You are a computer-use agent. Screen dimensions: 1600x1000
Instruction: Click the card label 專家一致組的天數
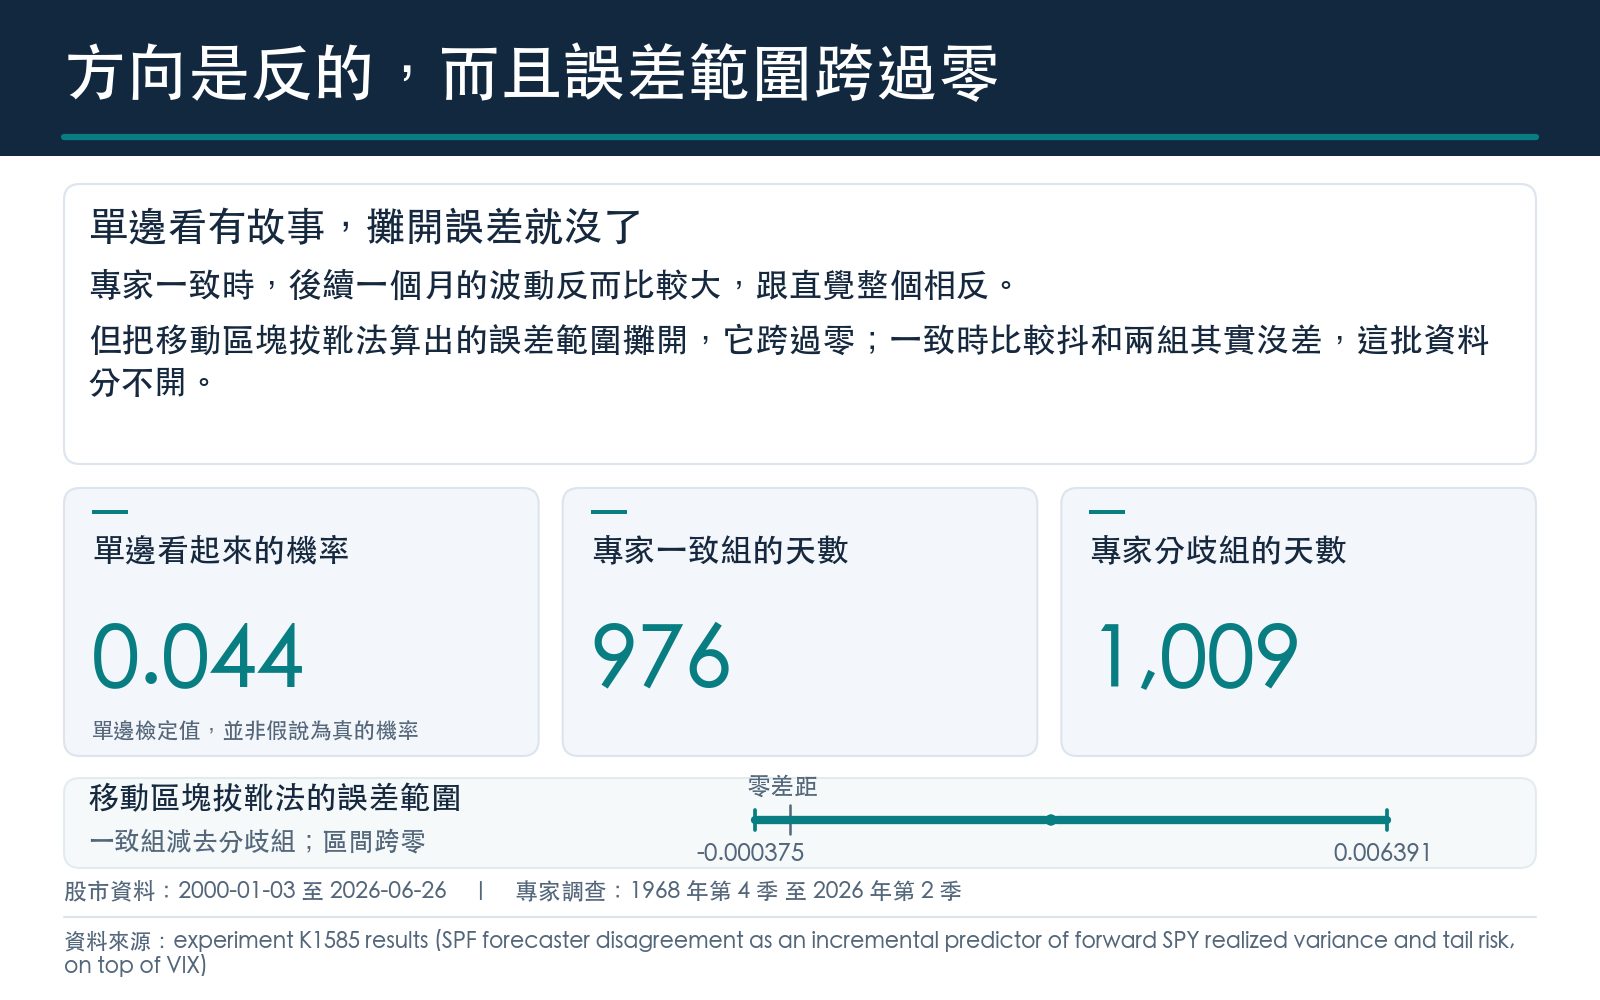tap(720, 550)
